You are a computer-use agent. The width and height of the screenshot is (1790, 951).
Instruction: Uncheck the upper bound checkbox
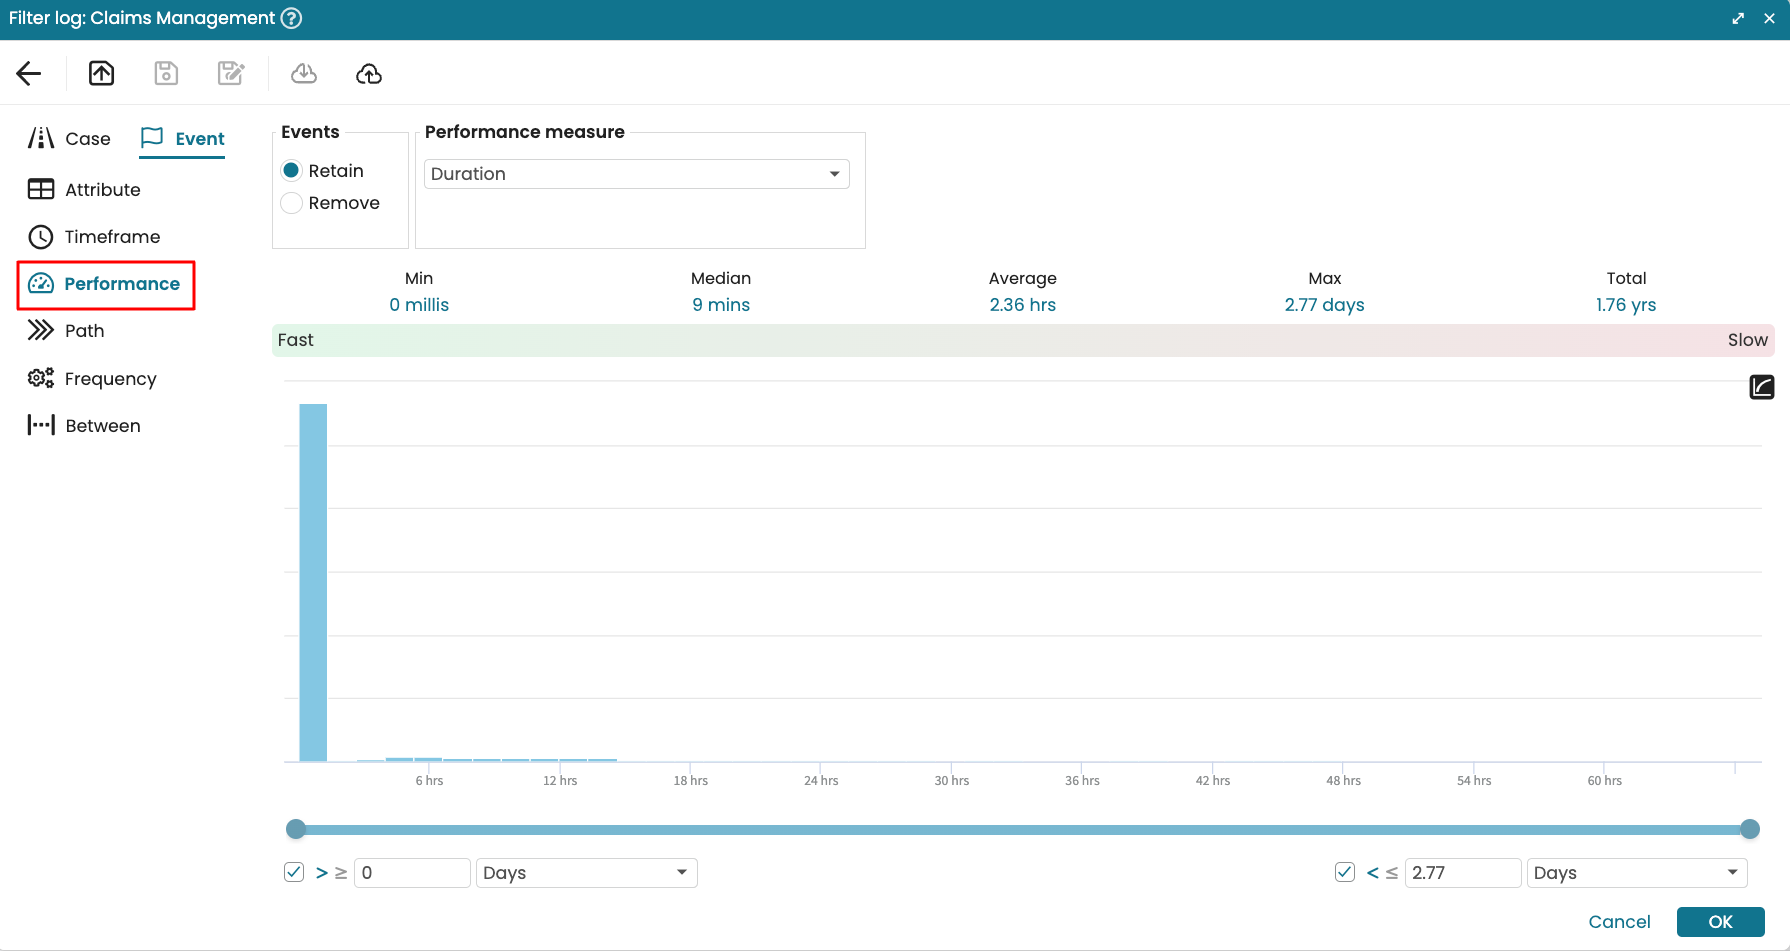(1345, 872)
